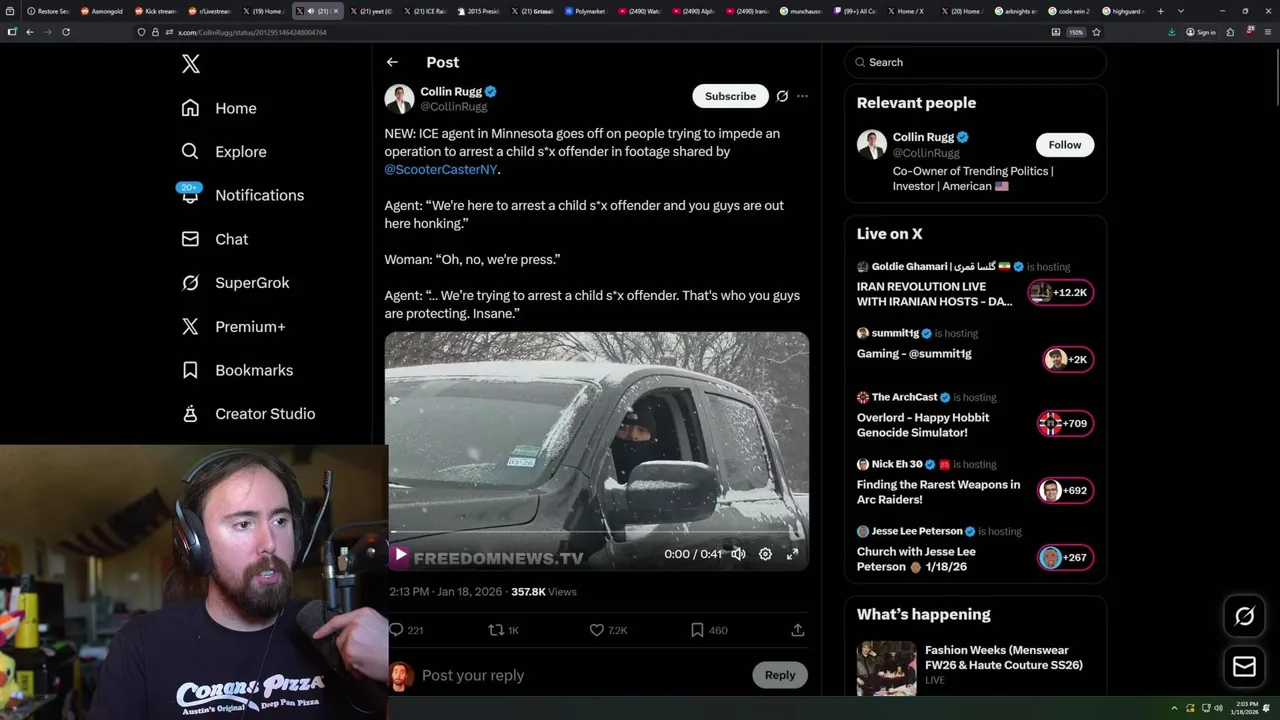
Task: Click the 150% zoom level indicator
Action: click(x=1075, y=32)
